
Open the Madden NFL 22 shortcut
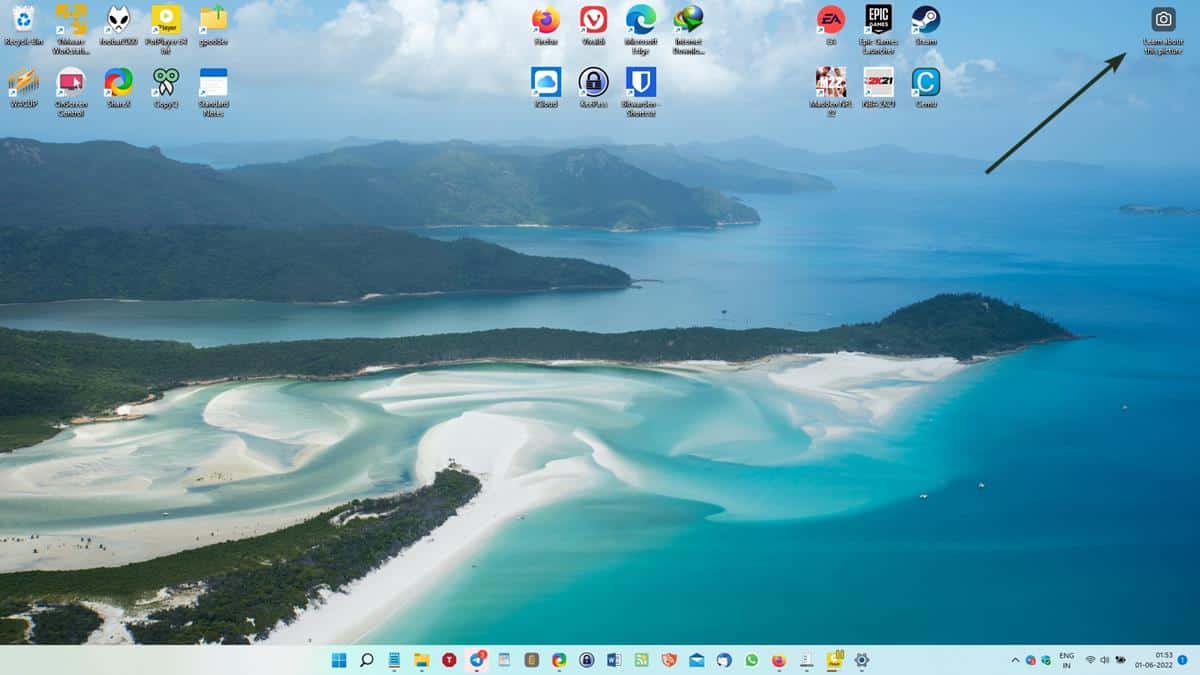pos(831,92)
